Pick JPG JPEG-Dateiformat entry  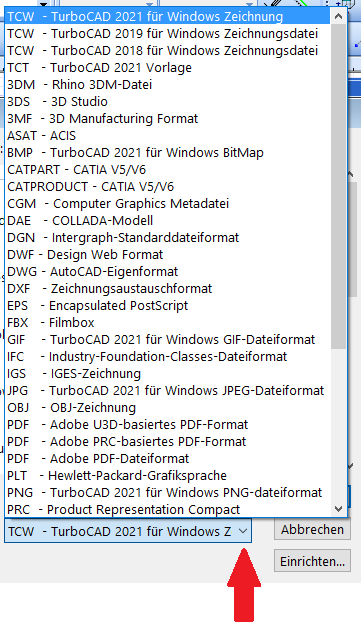tap(168, 391)
